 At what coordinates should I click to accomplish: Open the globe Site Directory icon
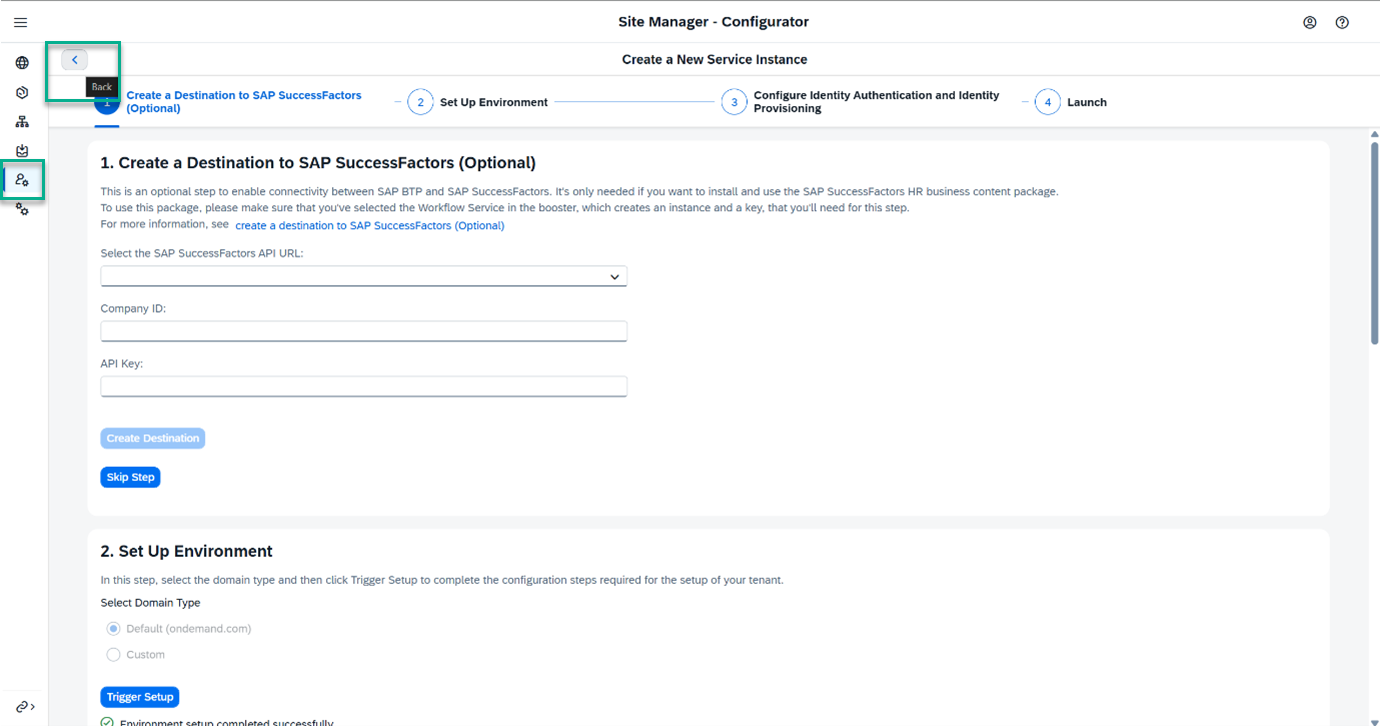[x=22, y=63]
